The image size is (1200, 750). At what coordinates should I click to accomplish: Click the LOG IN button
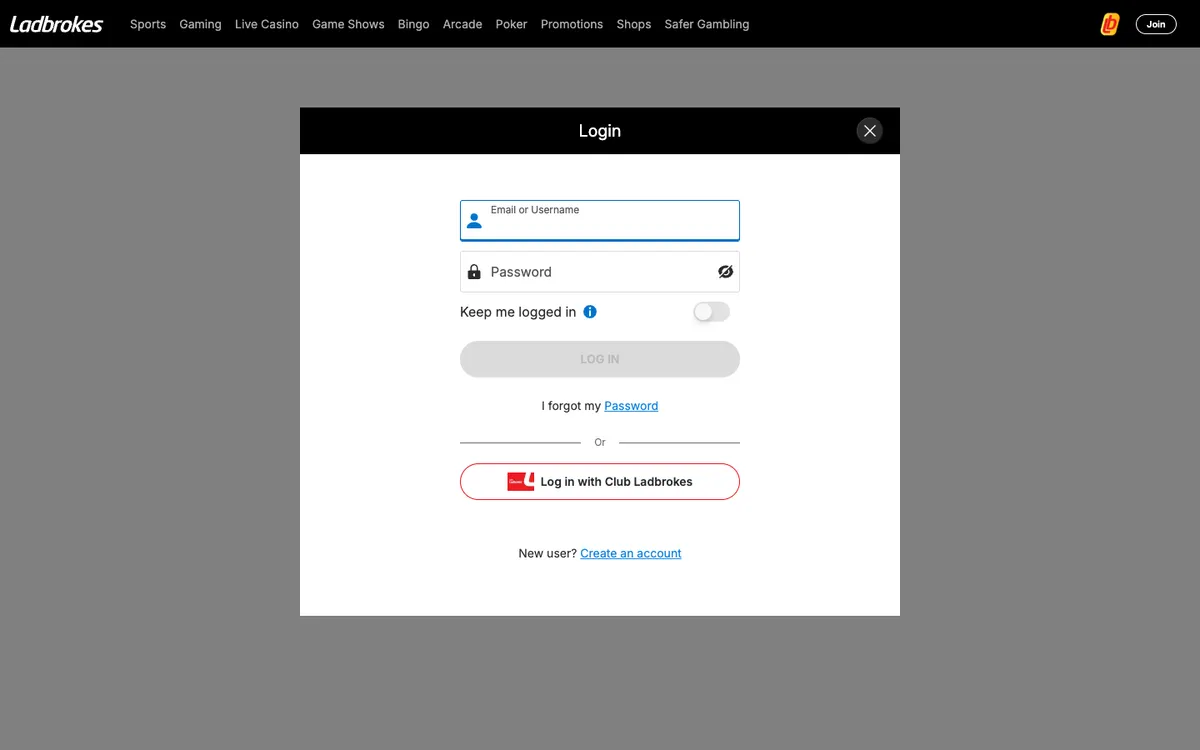(x=600, y=359)
